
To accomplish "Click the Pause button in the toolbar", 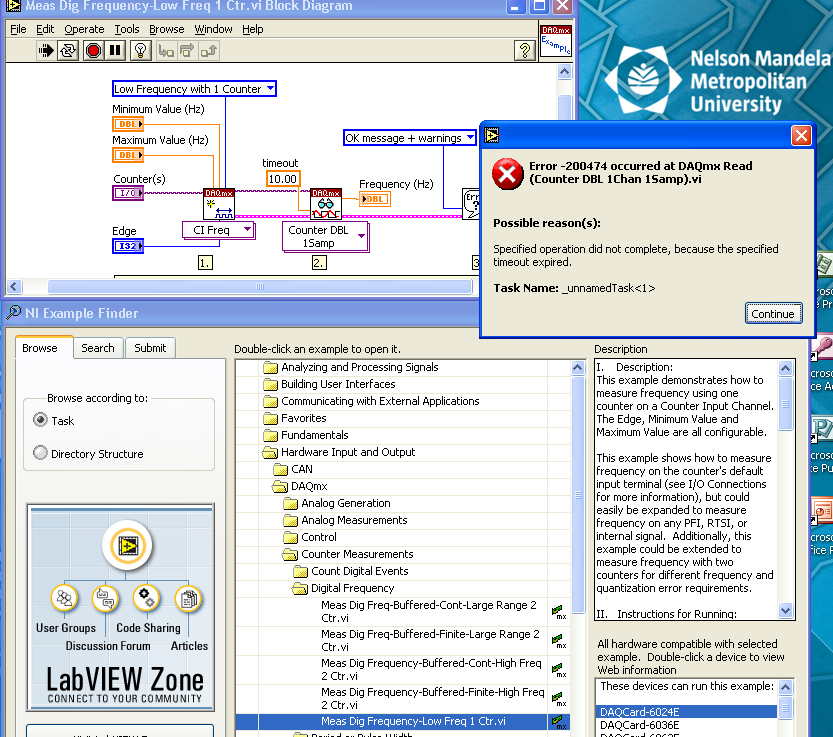I will pyautogui.click(x=115, y=51).
